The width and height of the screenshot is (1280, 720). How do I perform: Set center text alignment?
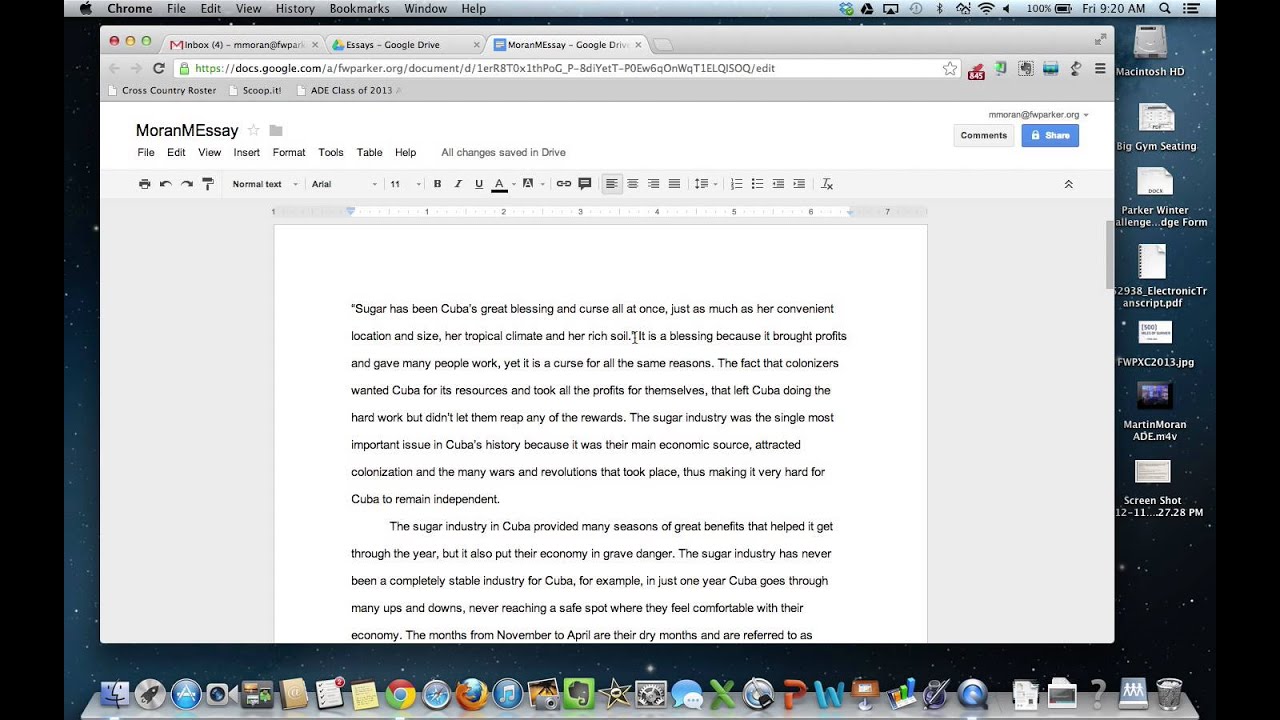pyautogui.click(x=633, y=184)
